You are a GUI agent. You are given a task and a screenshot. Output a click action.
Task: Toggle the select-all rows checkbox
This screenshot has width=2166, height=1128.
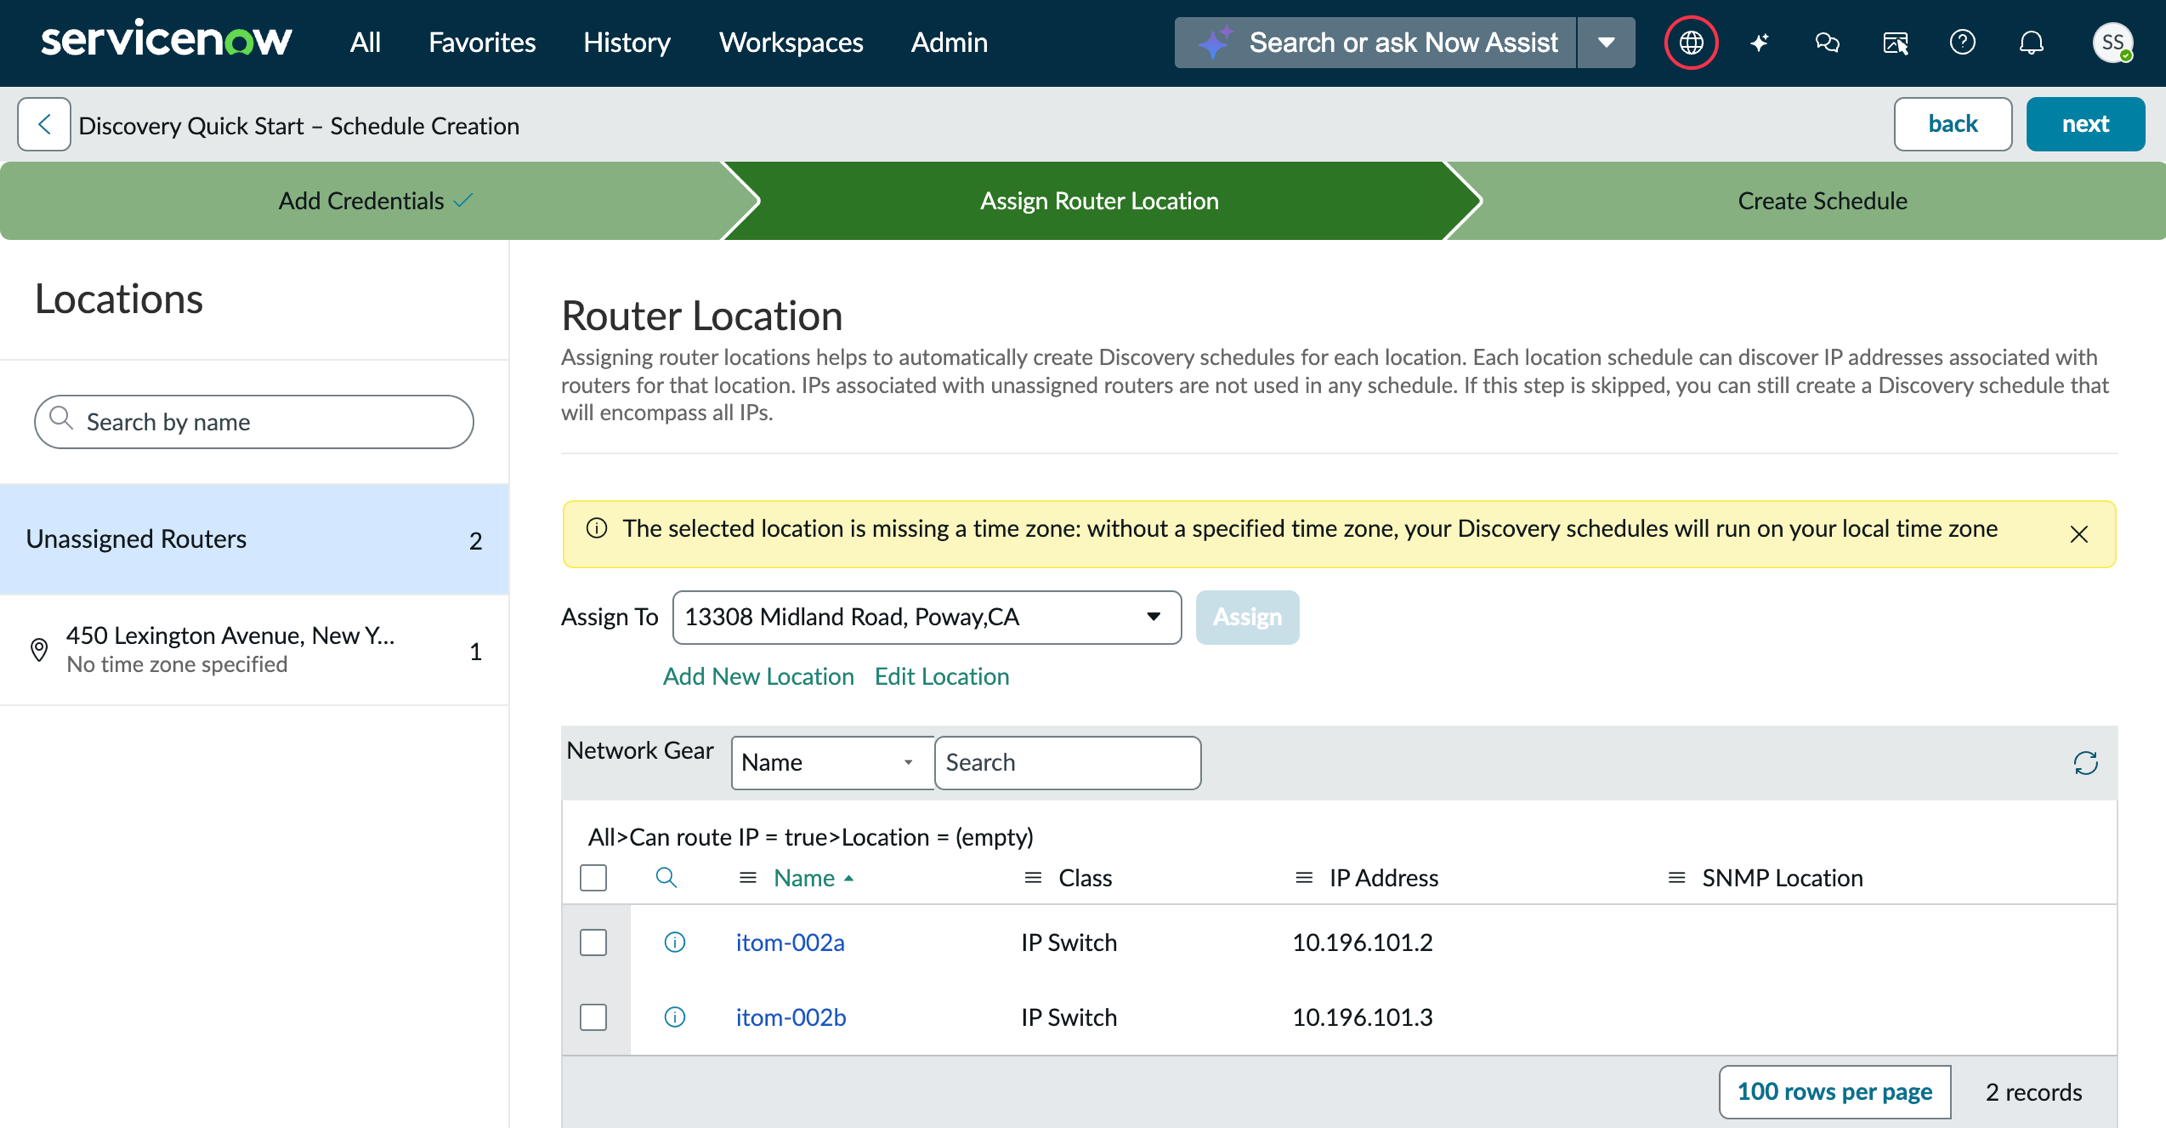click(x=593, y=878)
